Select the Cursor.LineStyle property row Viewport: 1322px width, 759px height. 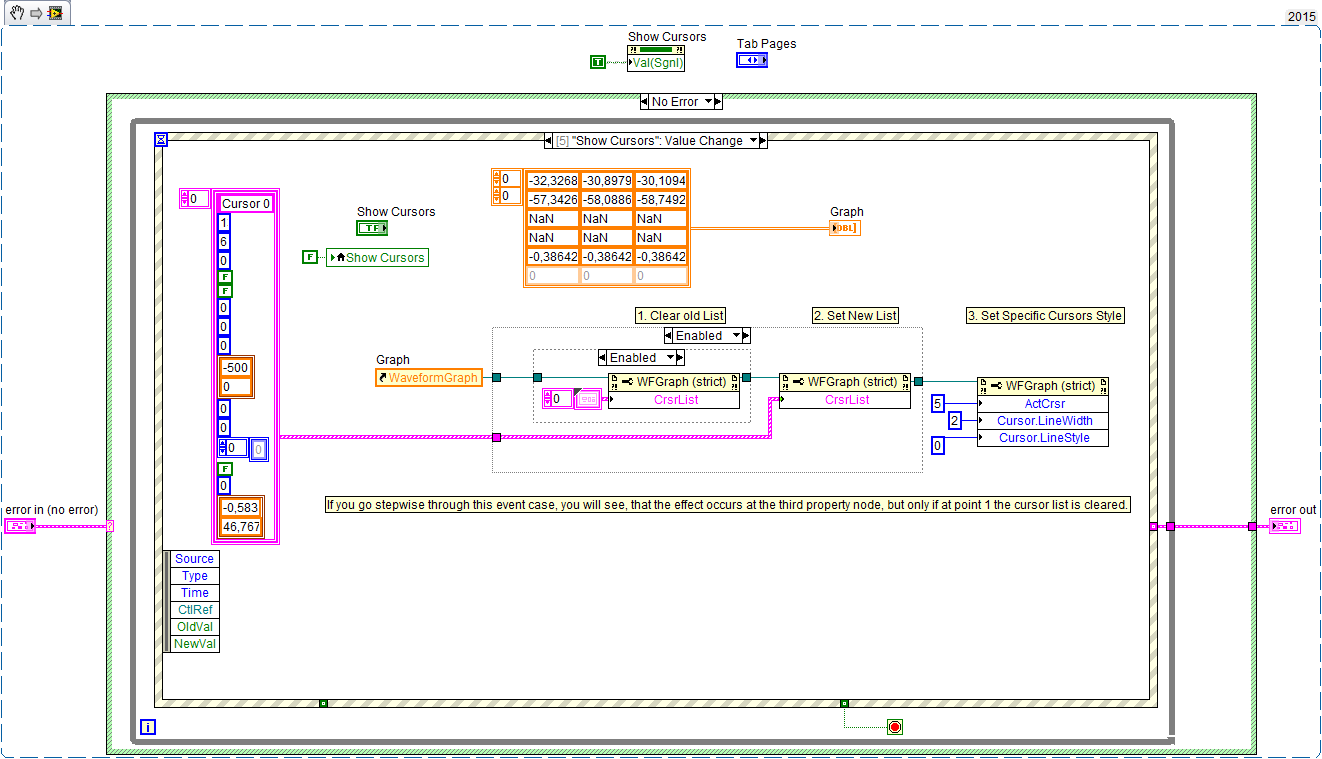[1043, 438]
